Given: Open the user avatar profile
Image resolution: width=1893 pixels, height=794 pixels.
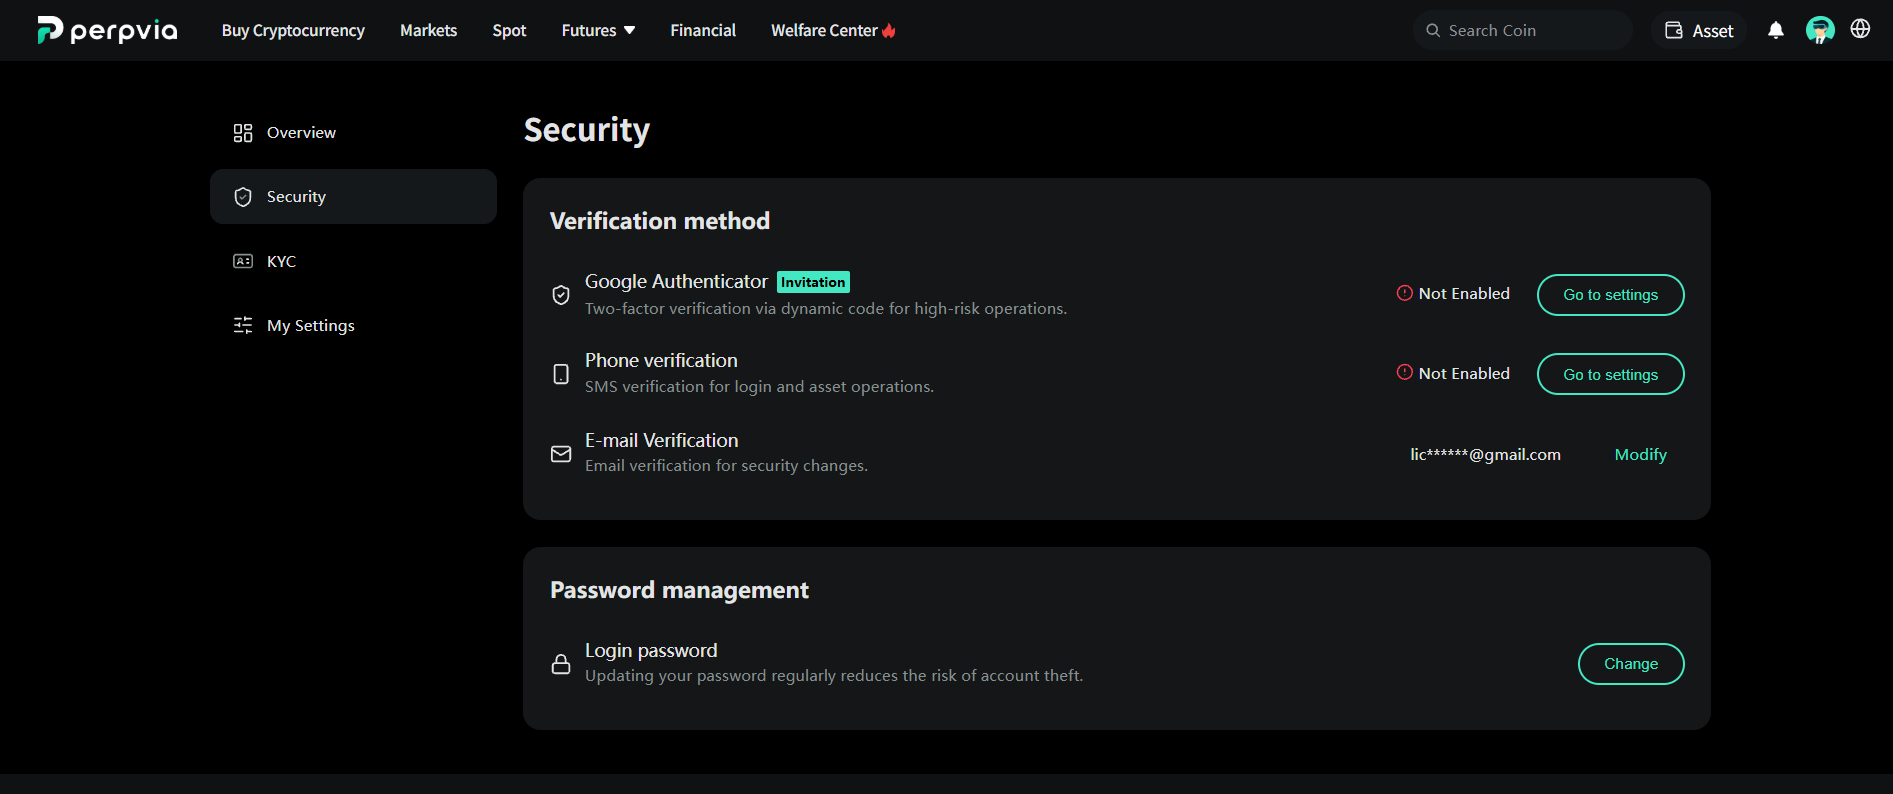Looking at the screenshot, I should pos(1820,30).
